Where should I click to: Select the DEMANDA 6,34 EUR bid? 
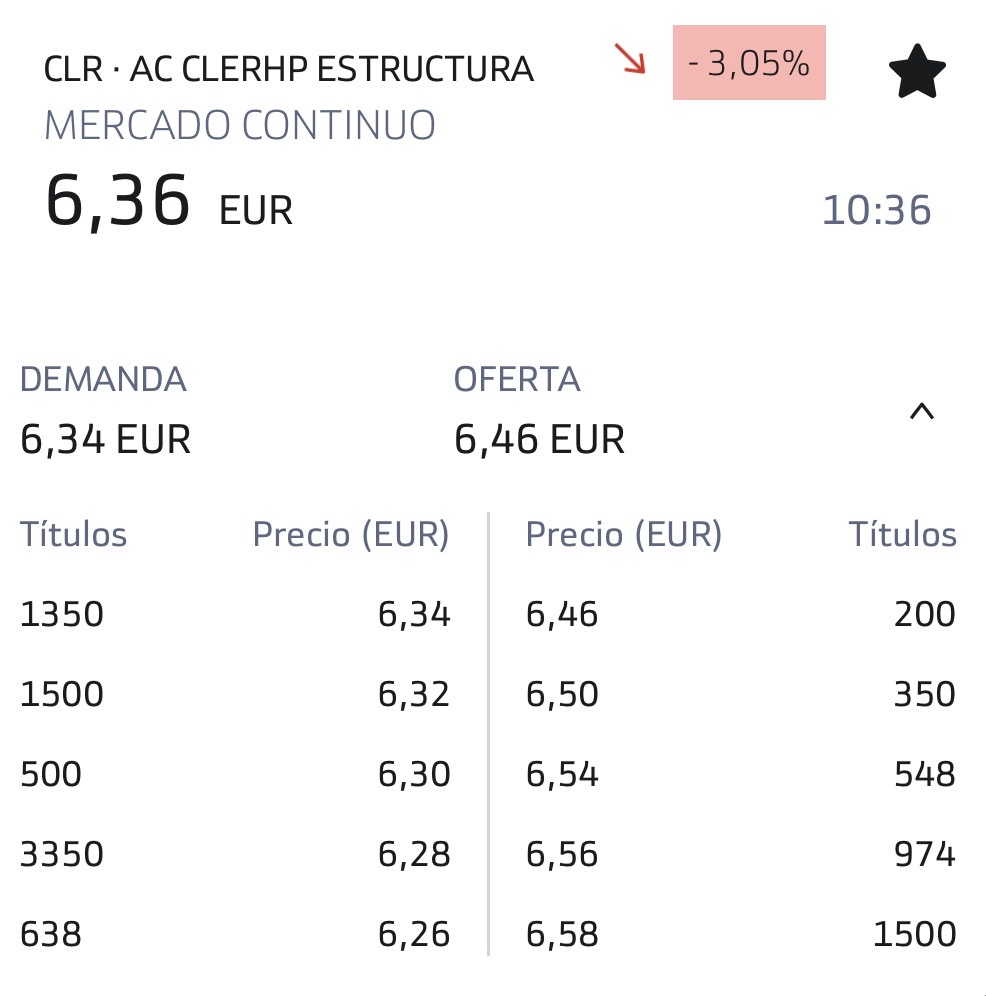105,411
